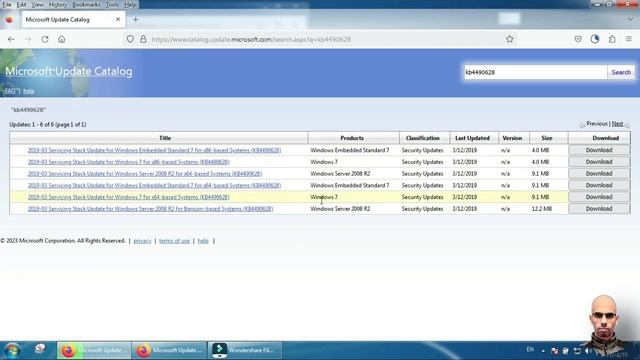640x360 pixels.
Task: Open the Edit menu
Action: coord(21,4)
